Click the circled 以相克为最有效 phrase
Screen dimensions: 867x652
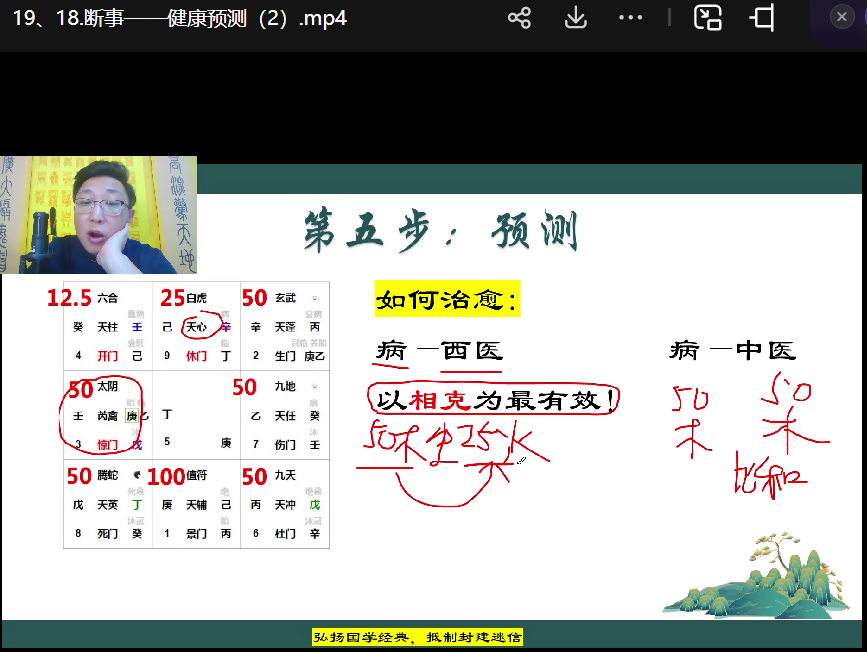pos(495,400)
